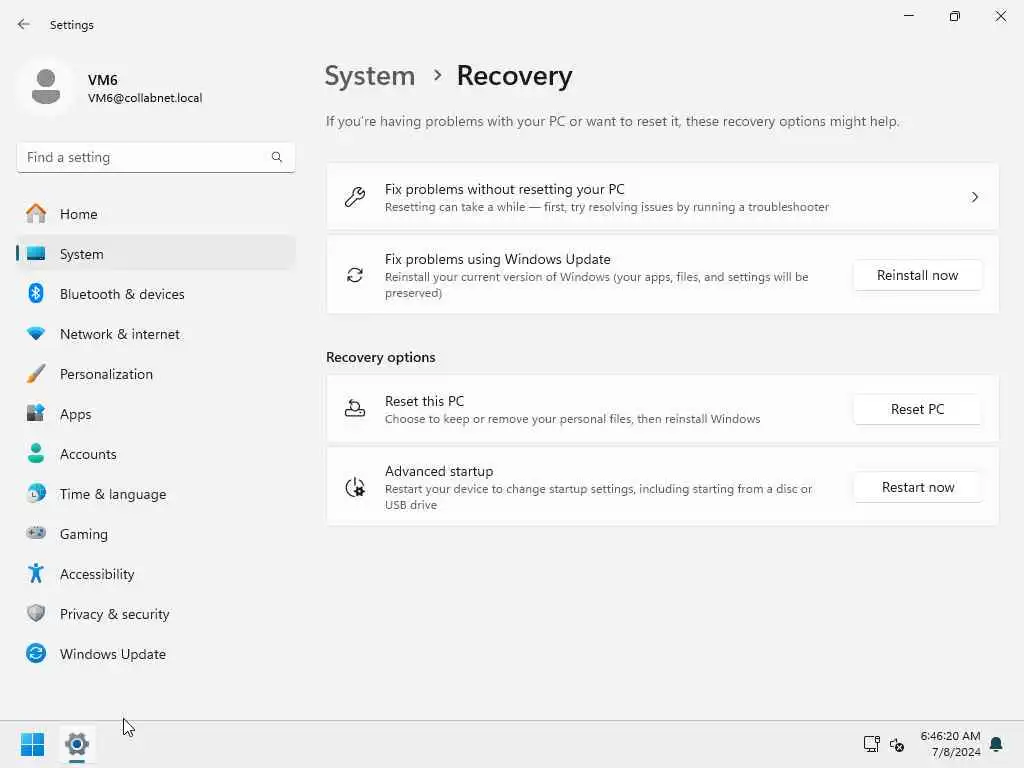Open the Apps settings
The image size is (1024, 768).
155,413
